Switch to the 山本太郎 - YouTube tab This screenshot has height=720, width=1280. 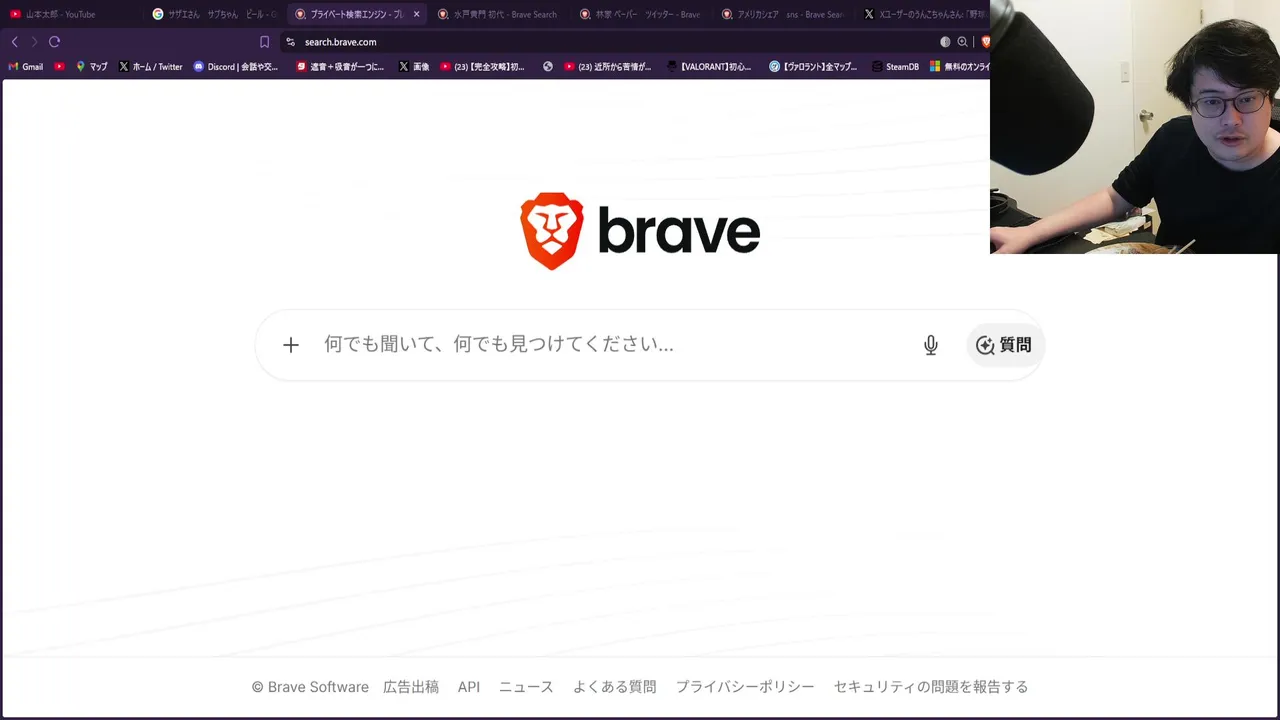coord(70,14)
